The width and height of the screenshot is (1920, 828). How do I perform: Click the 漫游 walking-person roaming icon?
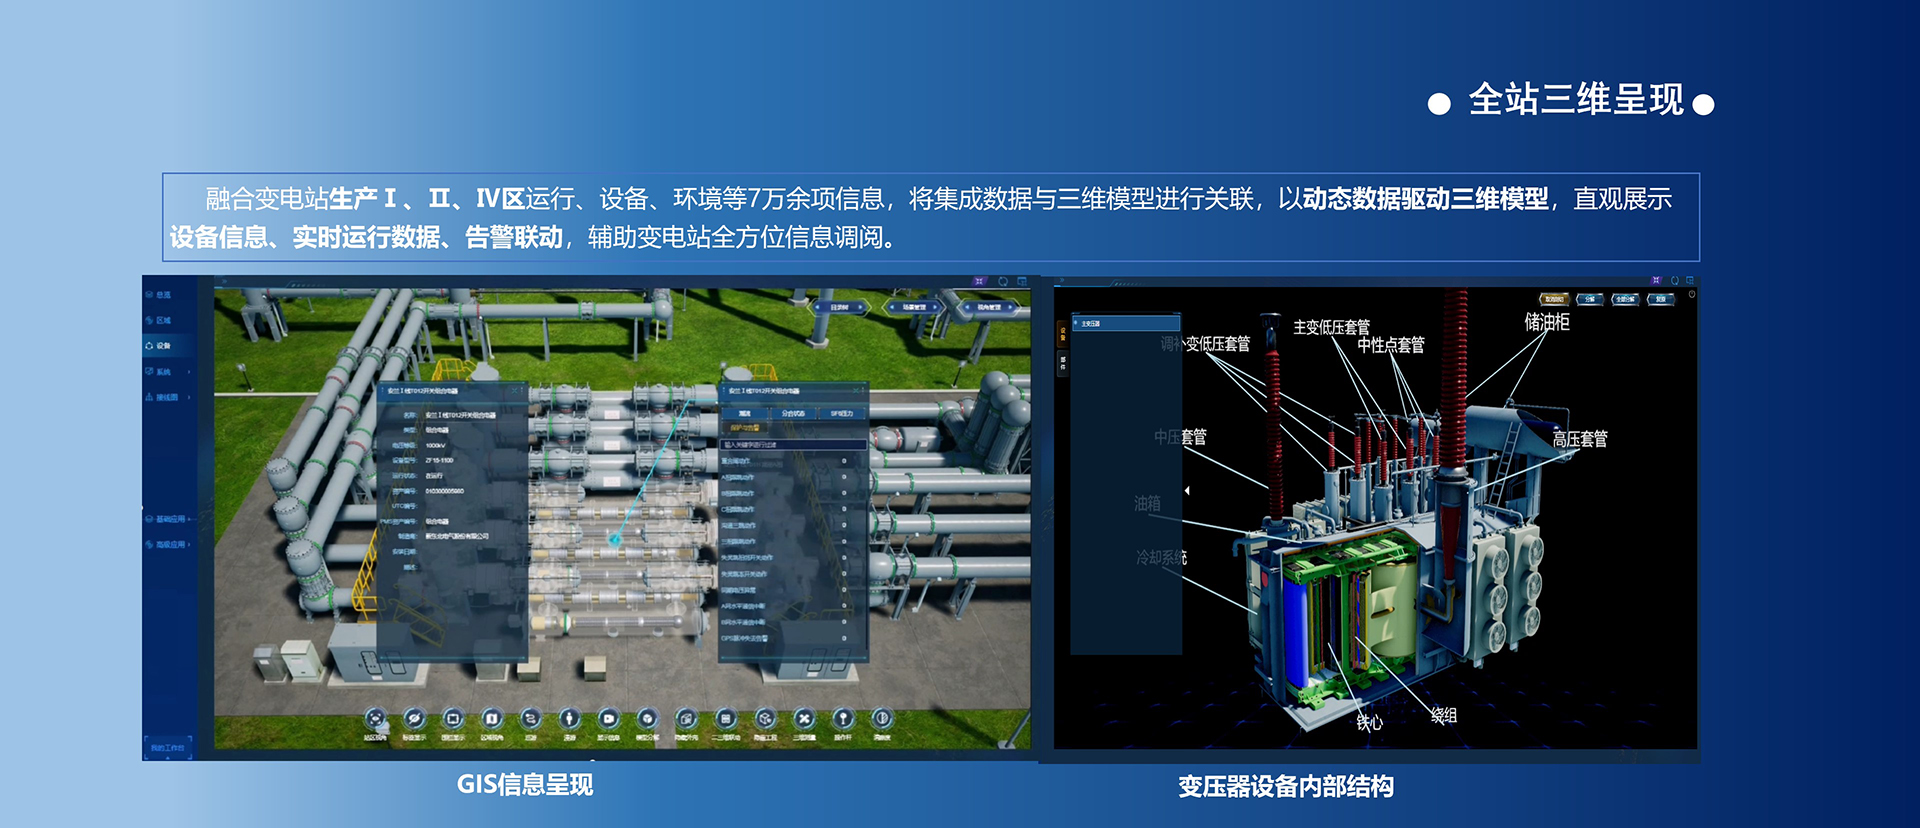coord(569,719)
